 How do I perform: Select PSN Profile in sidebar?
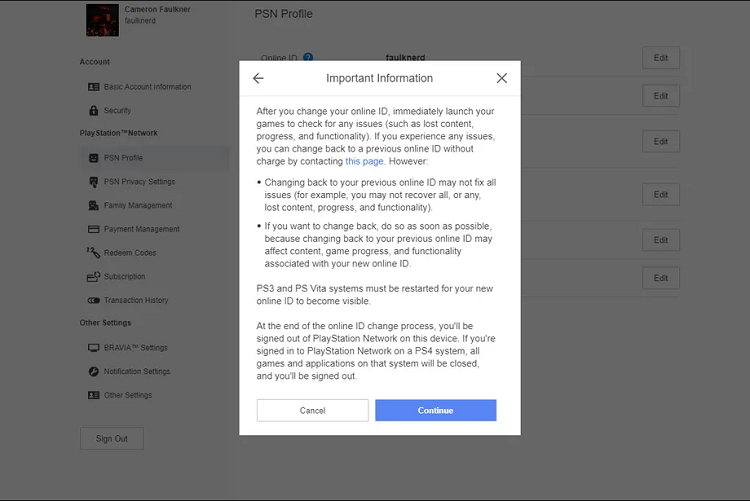coord(155,158)
